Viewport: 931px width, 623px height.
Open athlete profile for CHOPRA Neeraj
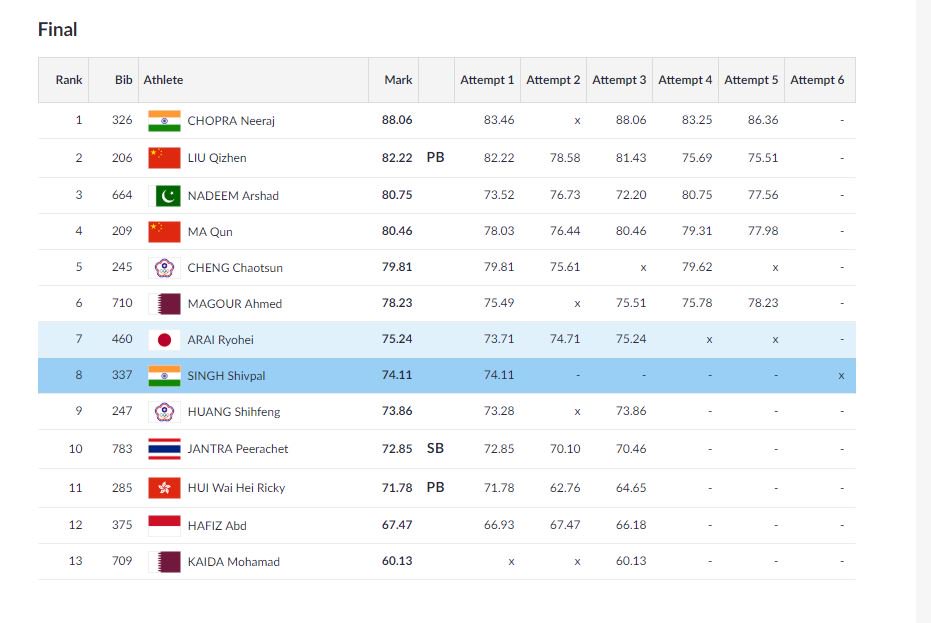(231, 121)
